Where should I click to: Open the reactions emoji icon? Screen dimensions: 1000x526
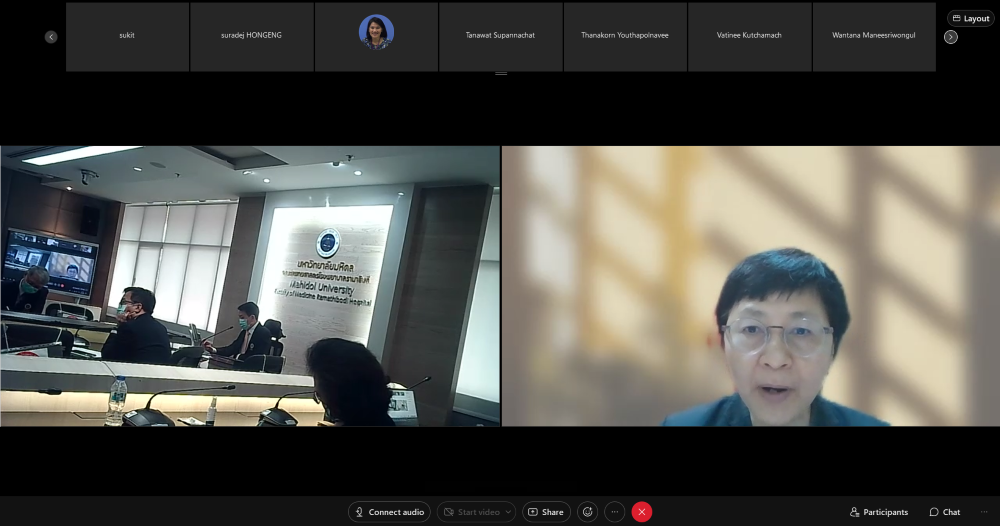click(587, 512)
